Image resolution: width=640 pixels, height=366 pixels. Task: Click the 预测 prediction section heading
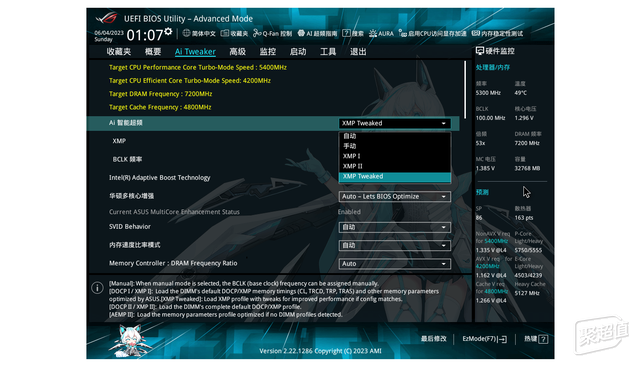(482, 192)
